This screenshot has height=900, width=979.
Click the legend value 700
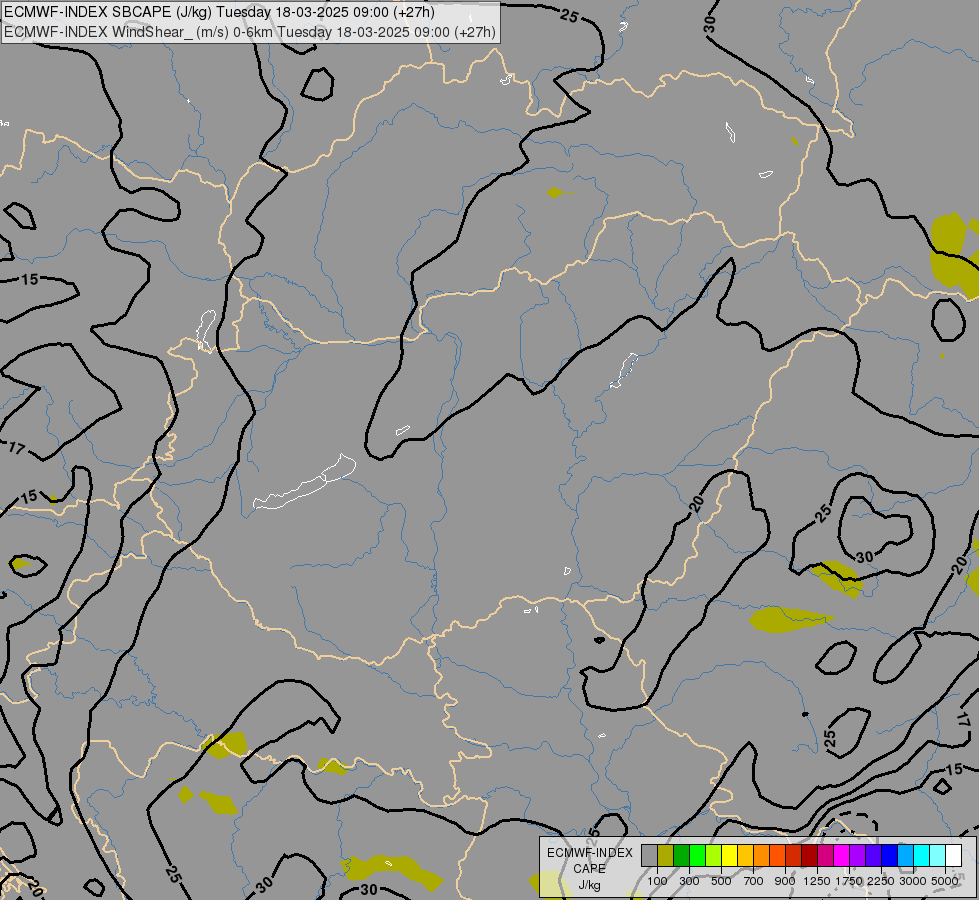pos(754,881)
